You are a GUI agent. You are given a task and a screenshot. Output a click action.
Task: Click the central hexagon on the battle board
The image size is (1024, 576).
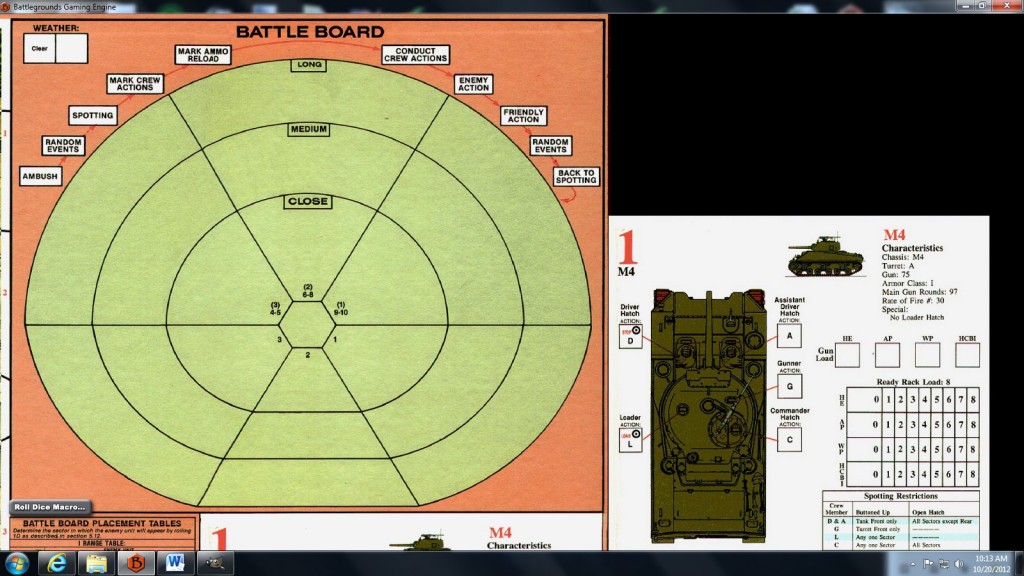pos(308,325)
